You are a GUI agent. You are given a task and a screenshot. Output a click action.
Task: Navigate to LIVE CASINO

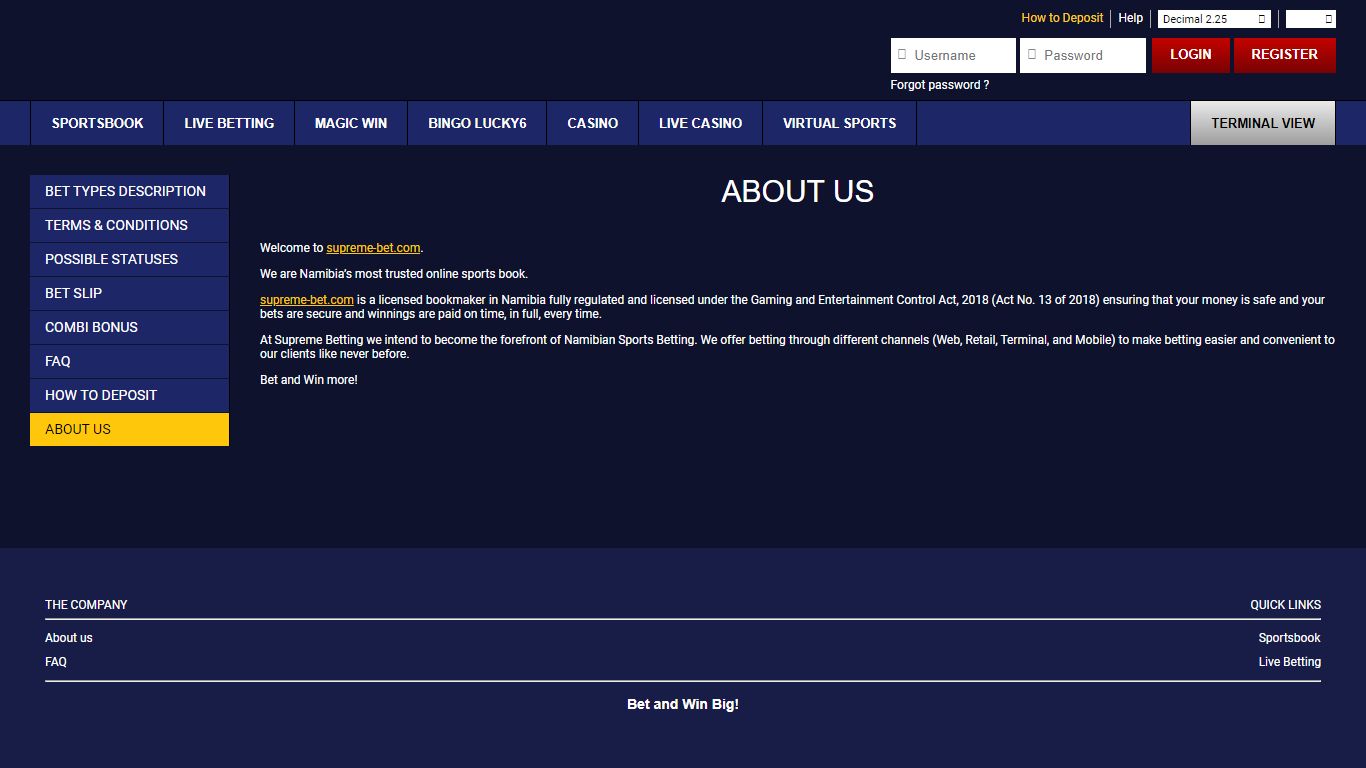(701, 123)
